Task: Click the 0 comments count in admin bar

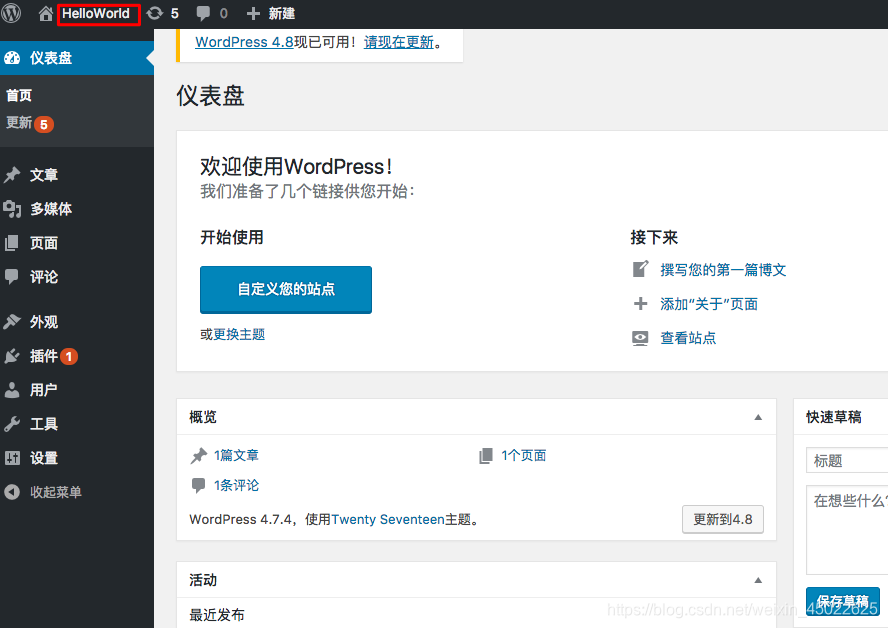Action: pos(224,14)
